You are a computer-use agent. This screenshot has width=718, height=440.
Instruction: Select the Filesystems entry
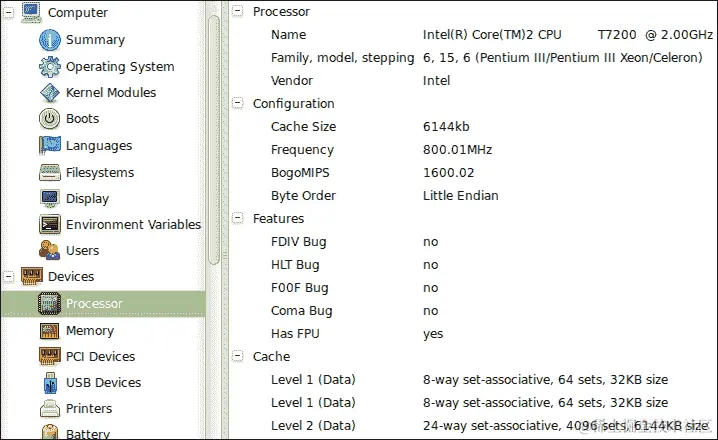100,173
